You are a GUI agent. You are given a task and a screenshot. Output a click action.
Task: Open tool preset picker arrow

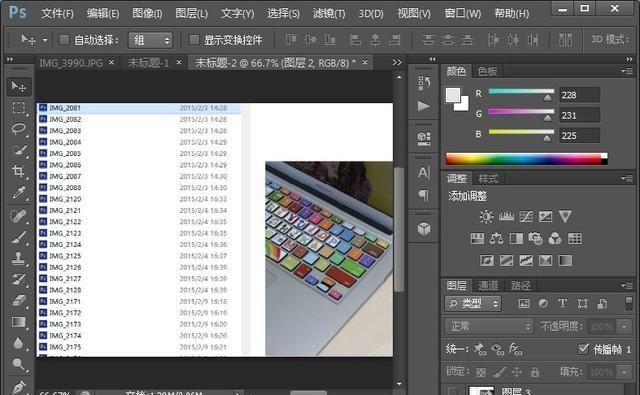(45, 40)
